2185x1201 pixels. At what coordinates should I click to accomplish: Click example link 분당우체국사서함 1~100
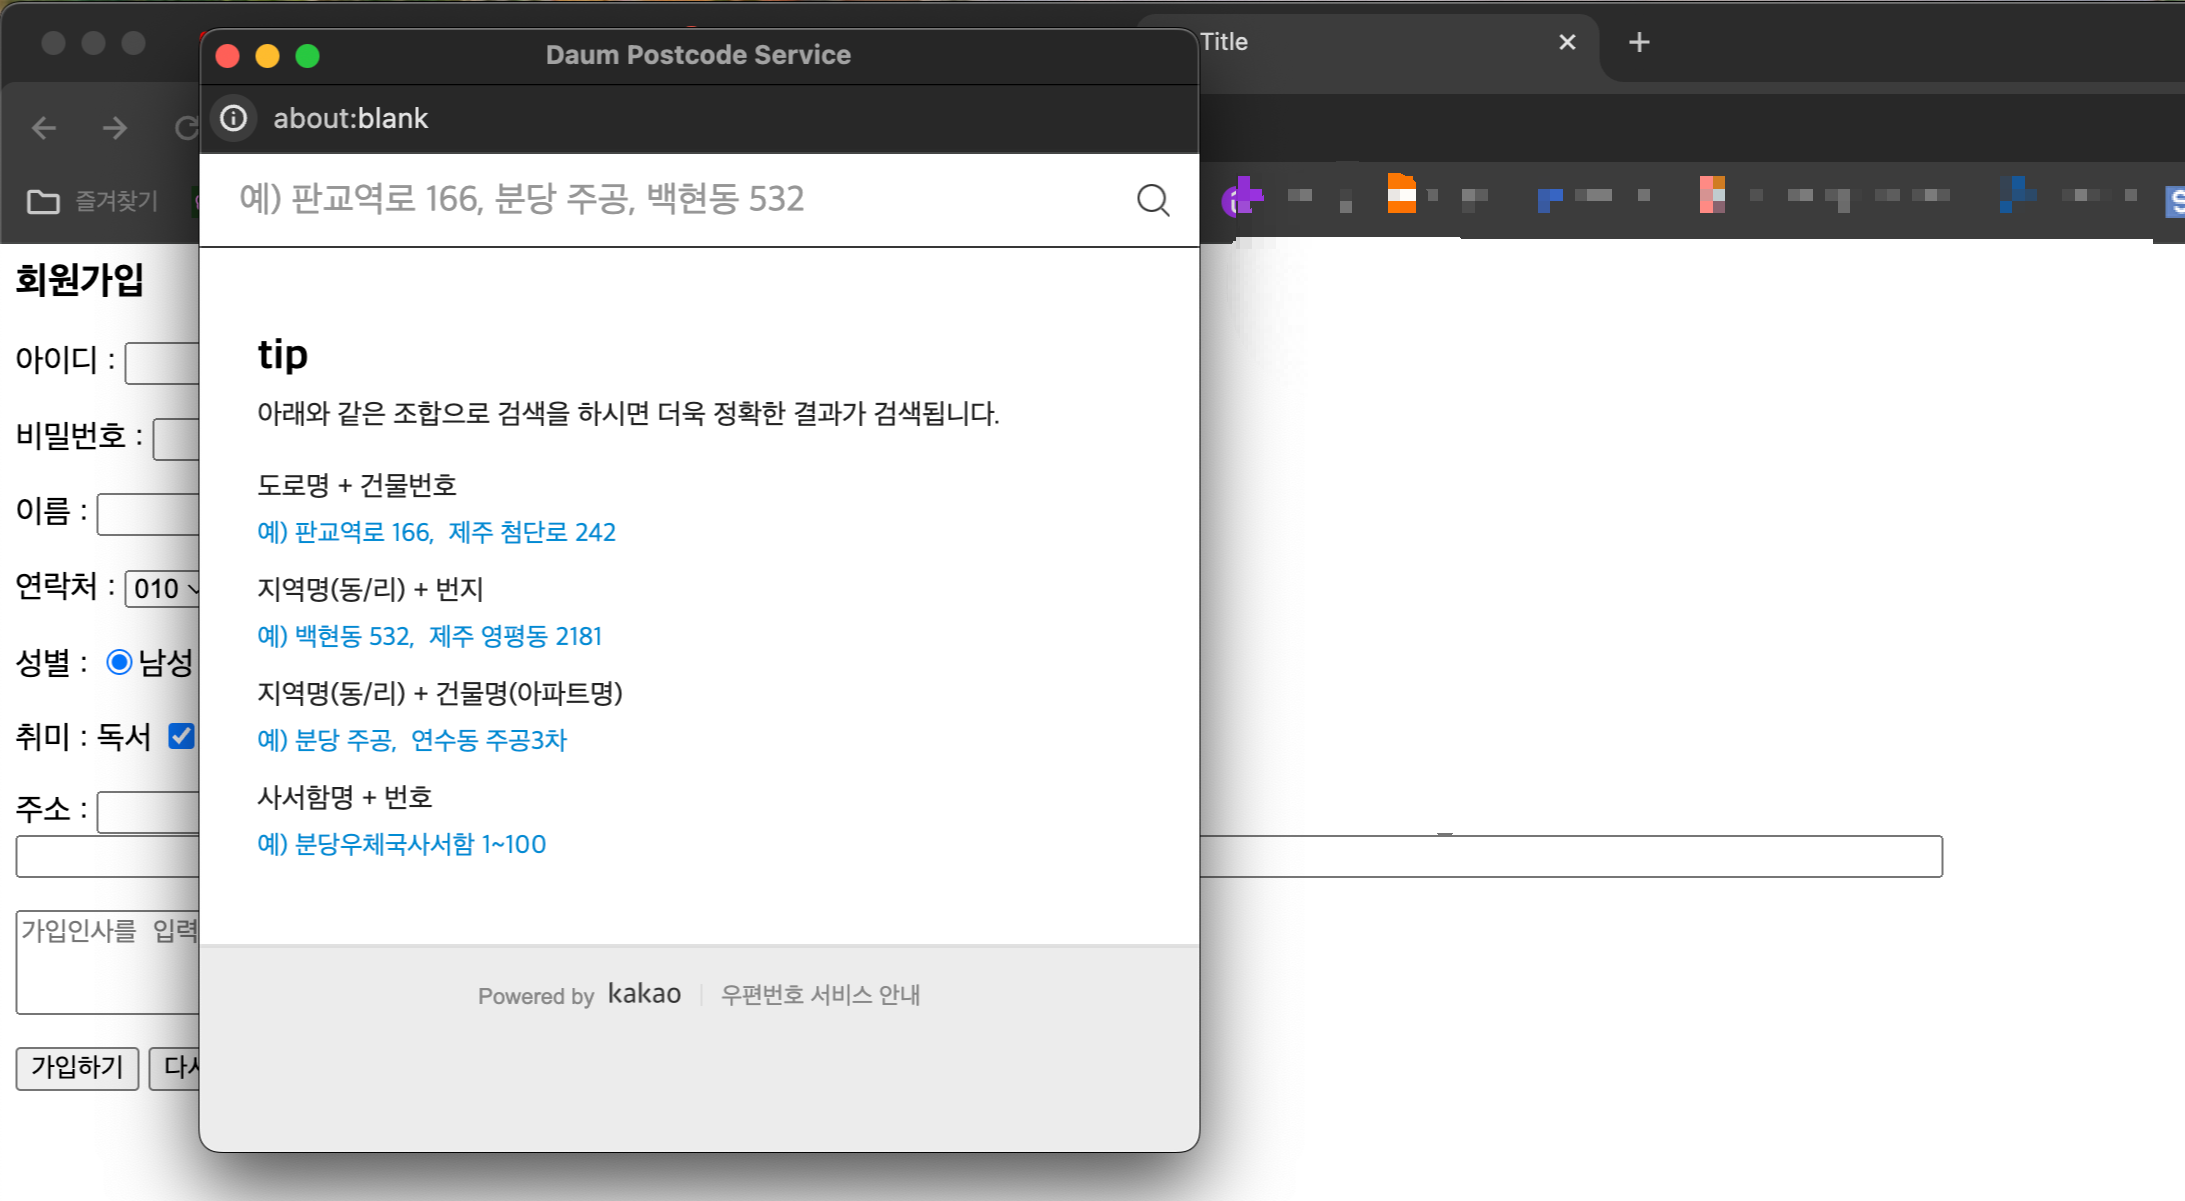tap(401, 844)
